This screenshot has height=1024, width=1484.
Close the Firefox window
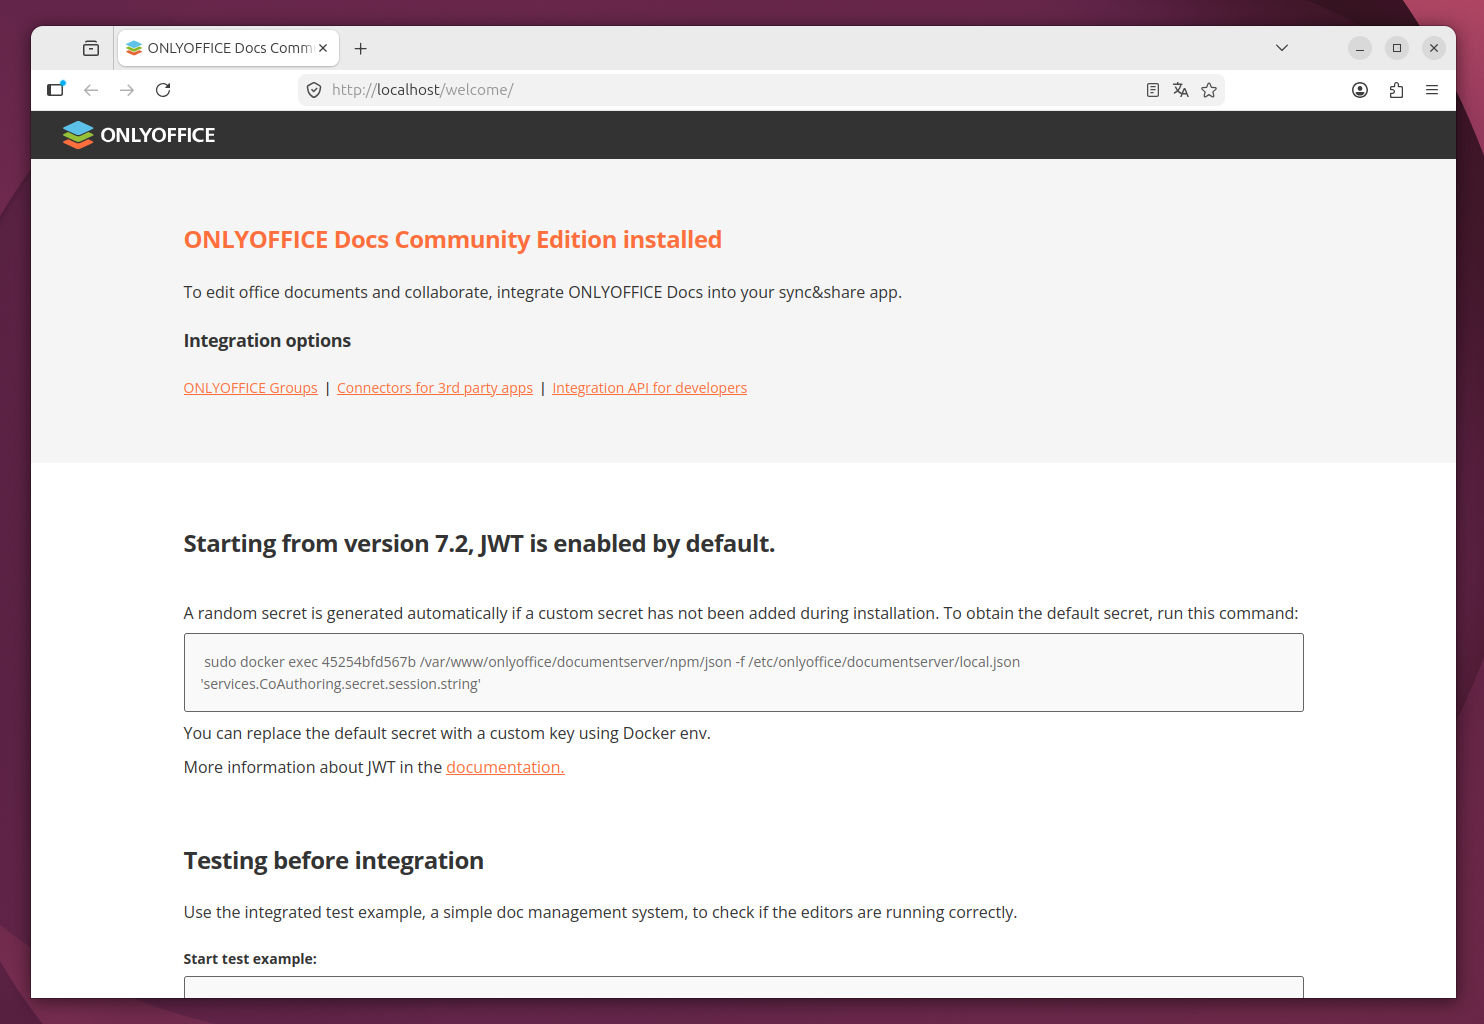point(1434,48)
